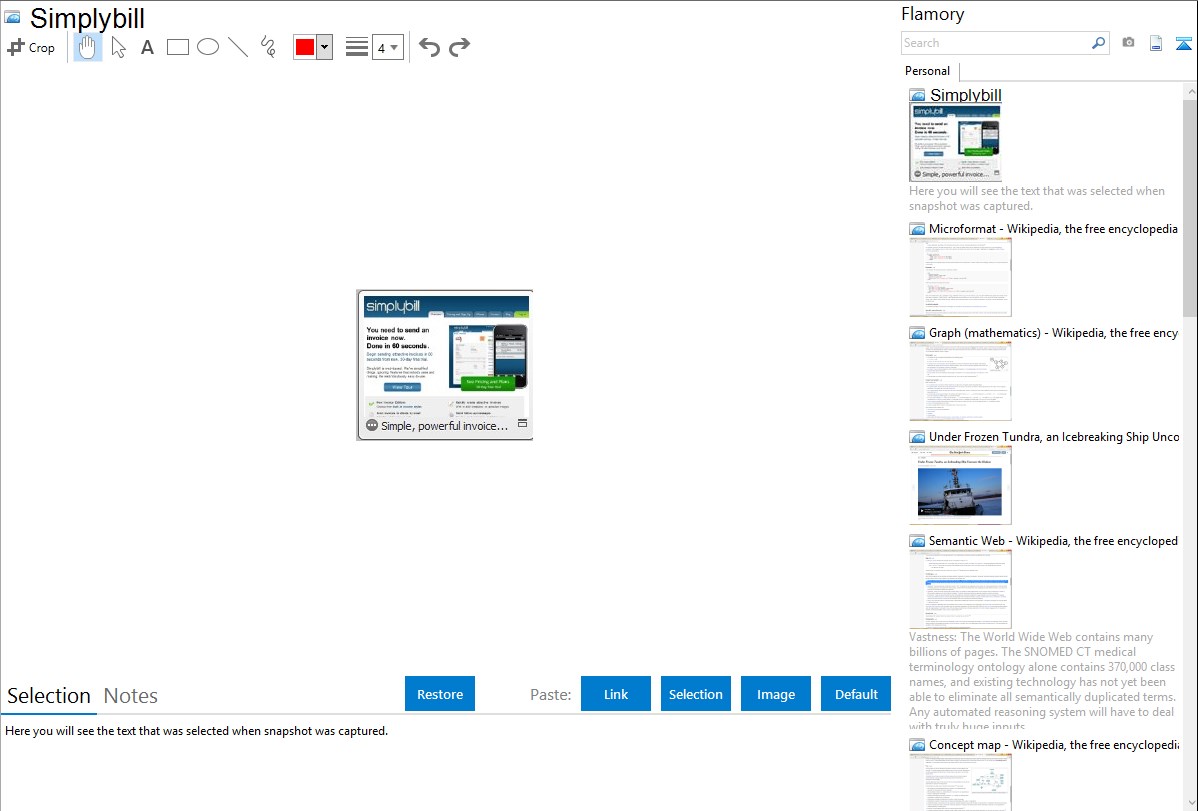Pick the text annotation tool

tap(147, 47)
